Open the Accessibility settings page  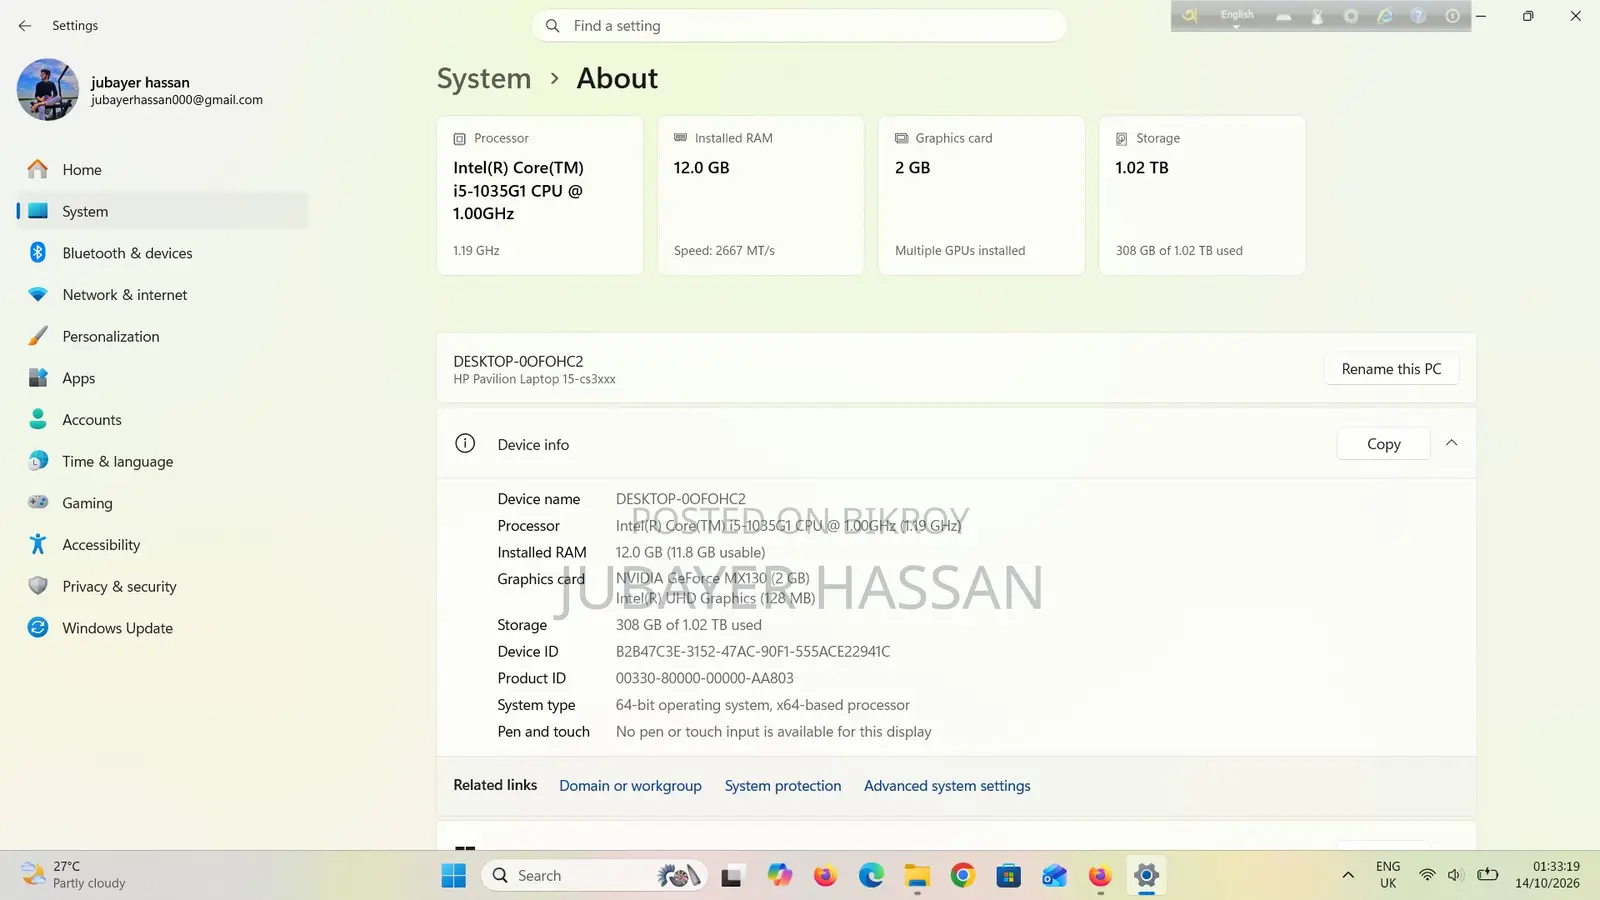click(x=163, y=545)
